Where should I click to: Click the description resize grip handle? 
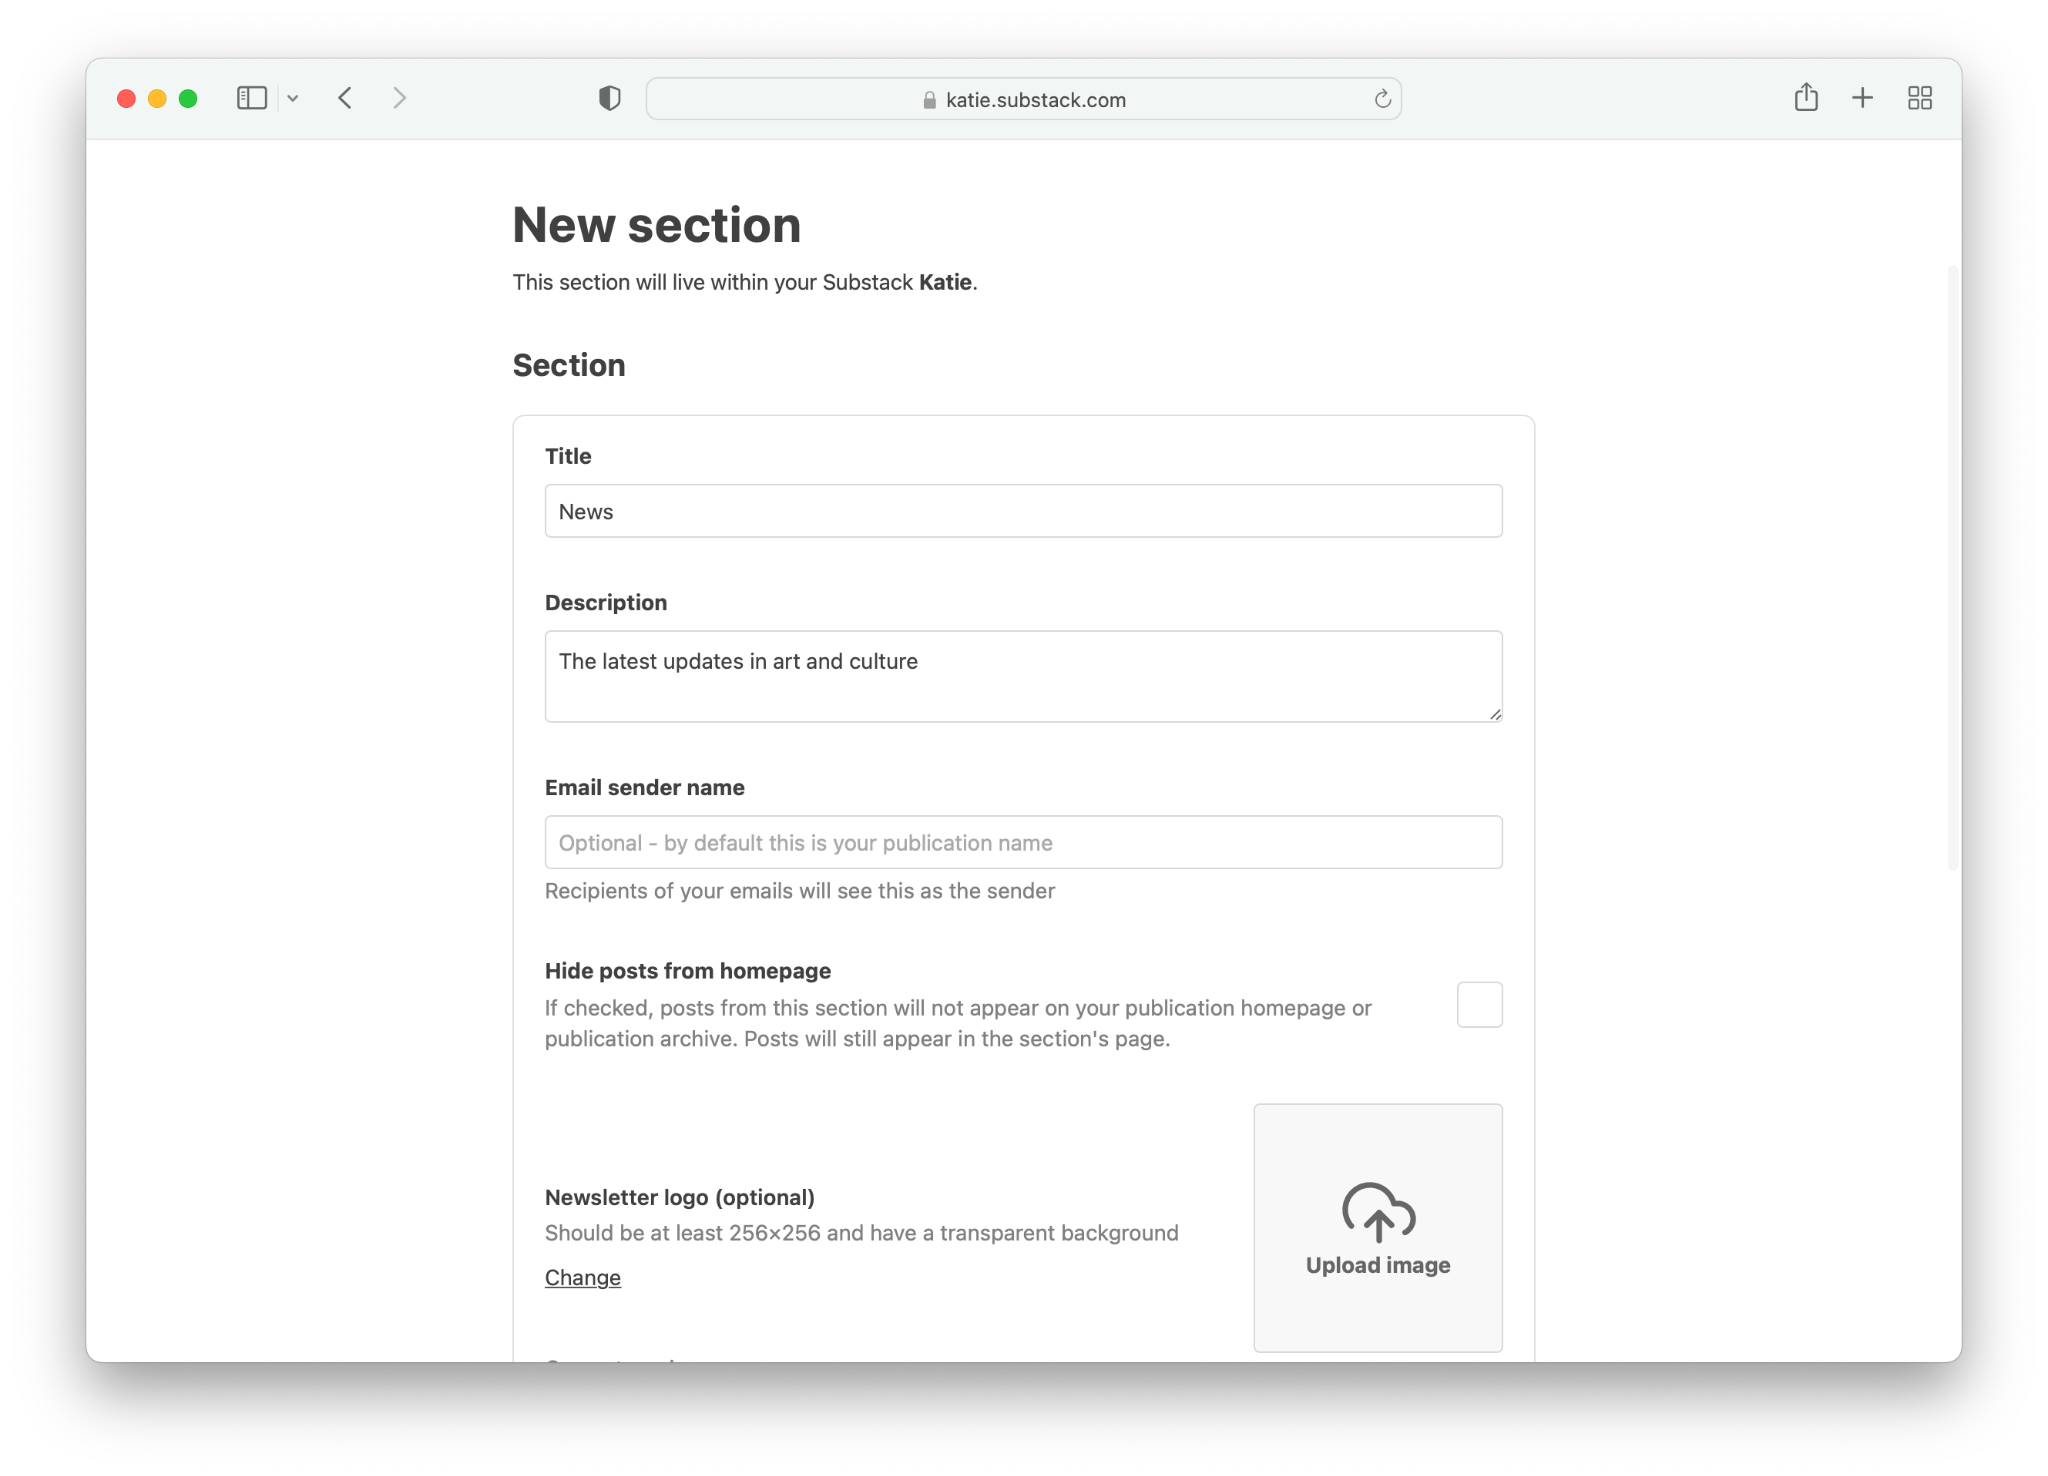click(x=1496, y=714)
